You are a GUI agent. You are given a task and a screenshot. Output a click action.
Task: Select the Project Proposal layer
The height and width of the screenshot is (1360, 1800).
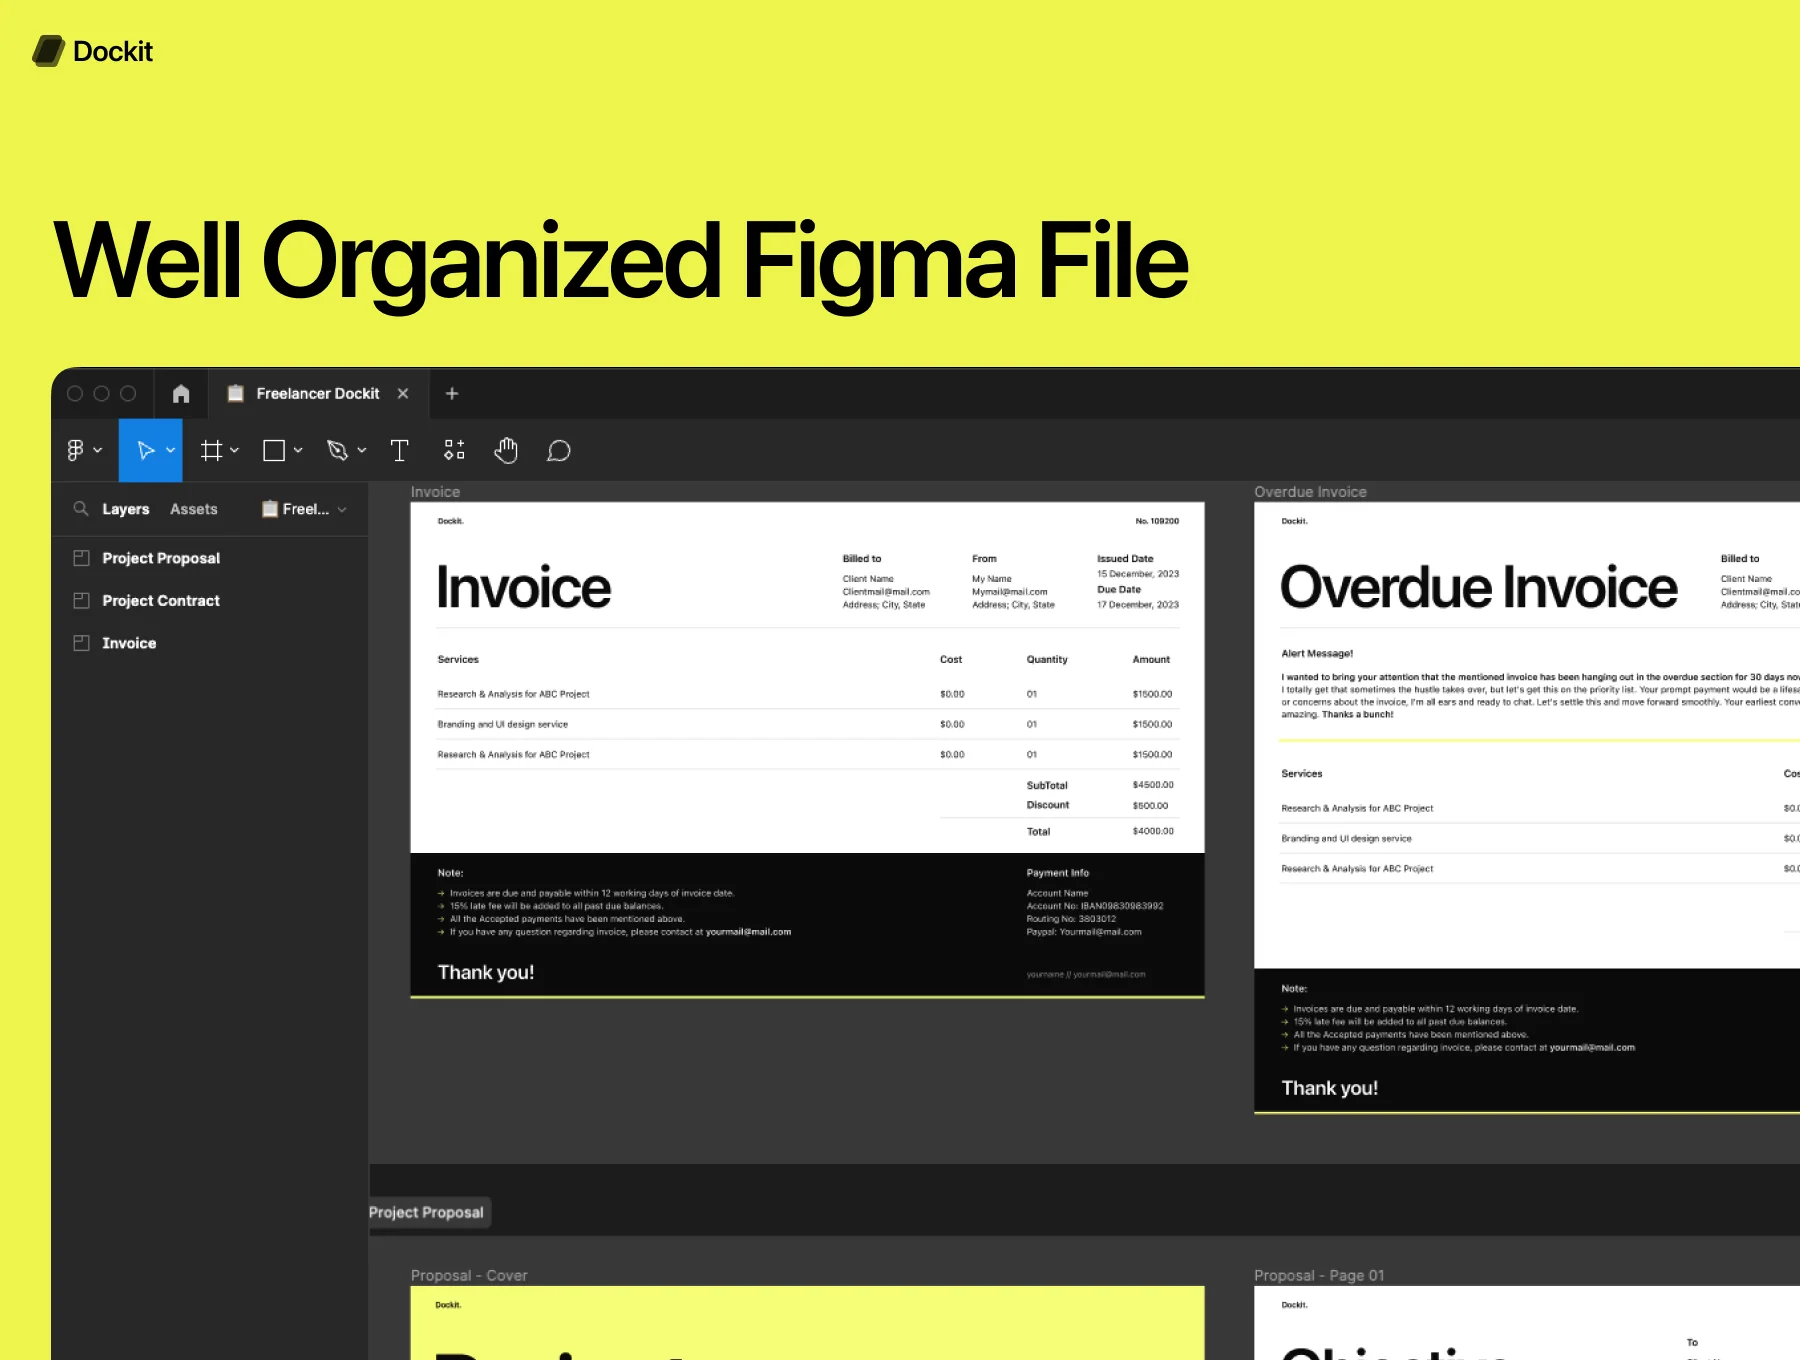[x=161, y=558]
